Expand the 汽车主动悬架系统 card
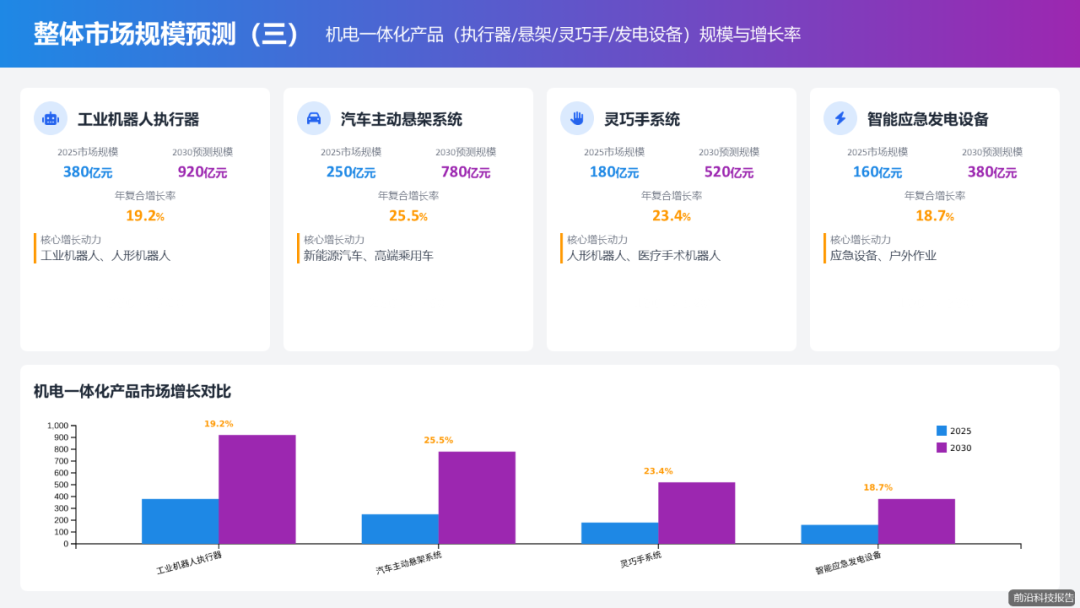Image resolution: width=1080 pixels, height=608 pixels. point(408,218)
